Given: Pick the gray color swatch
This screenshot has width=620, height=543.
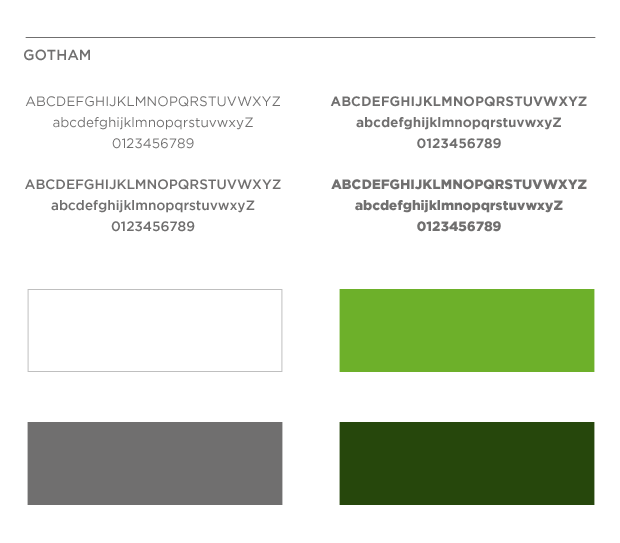Looking at the screenshot, I should click(x=155, y=463).
